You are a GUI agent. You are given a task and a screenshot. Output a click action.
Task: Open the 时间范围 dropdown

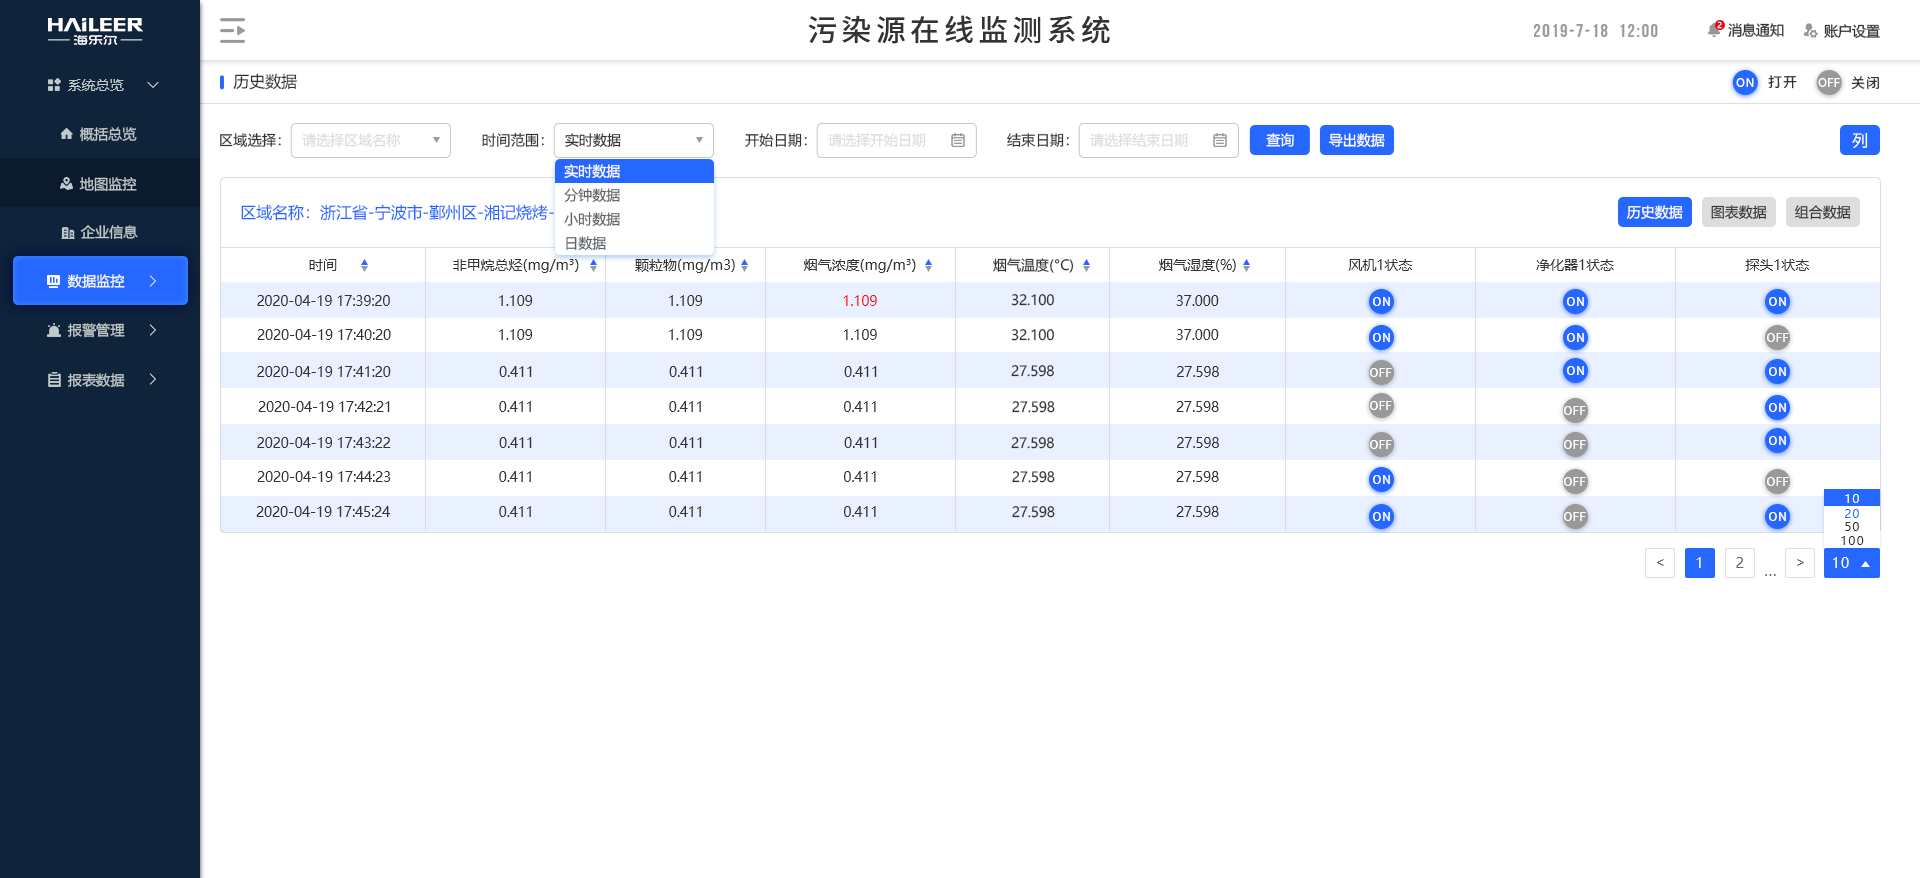pos(634,140)
